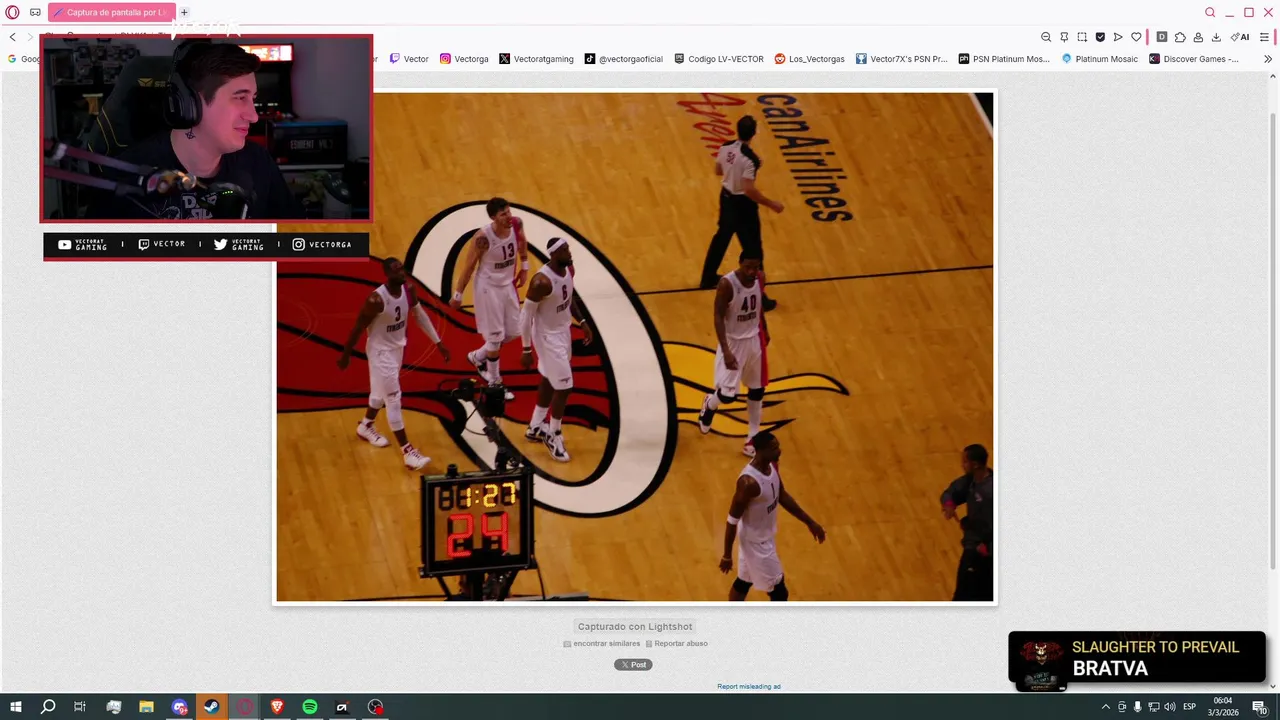Open the extensions puzzle cube icon
Screen dimensions: 1280x720
pos(1180,37)
